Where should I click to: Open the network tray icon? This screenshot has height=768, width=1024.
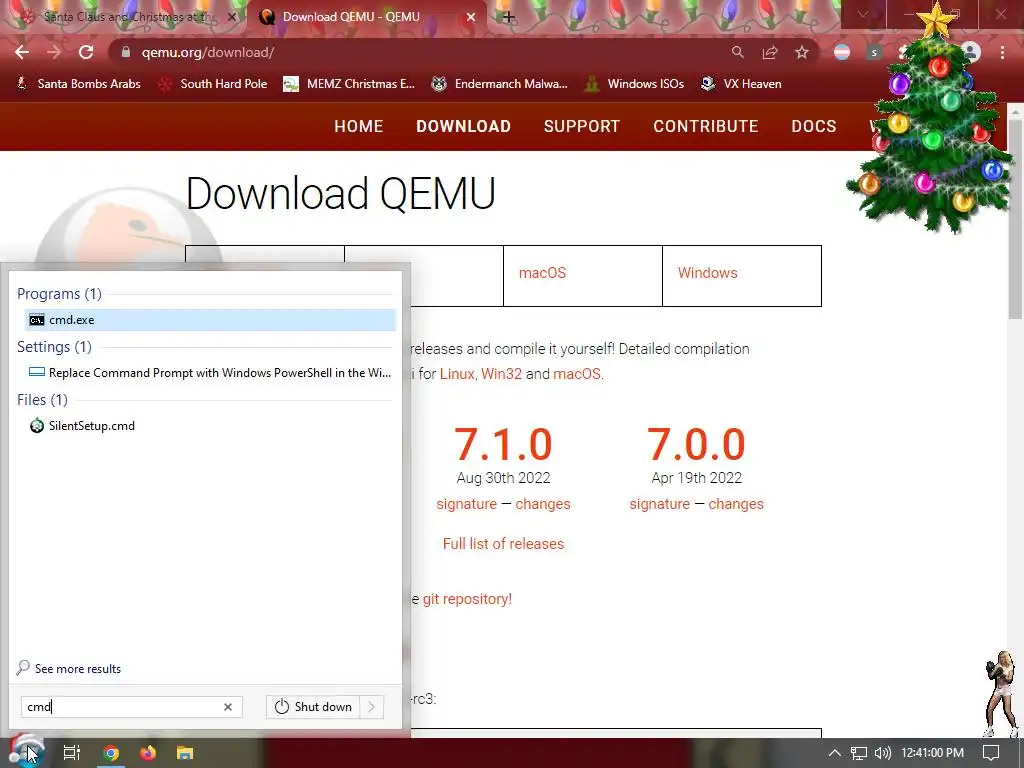pyautogui.click(x=859, y=753)
